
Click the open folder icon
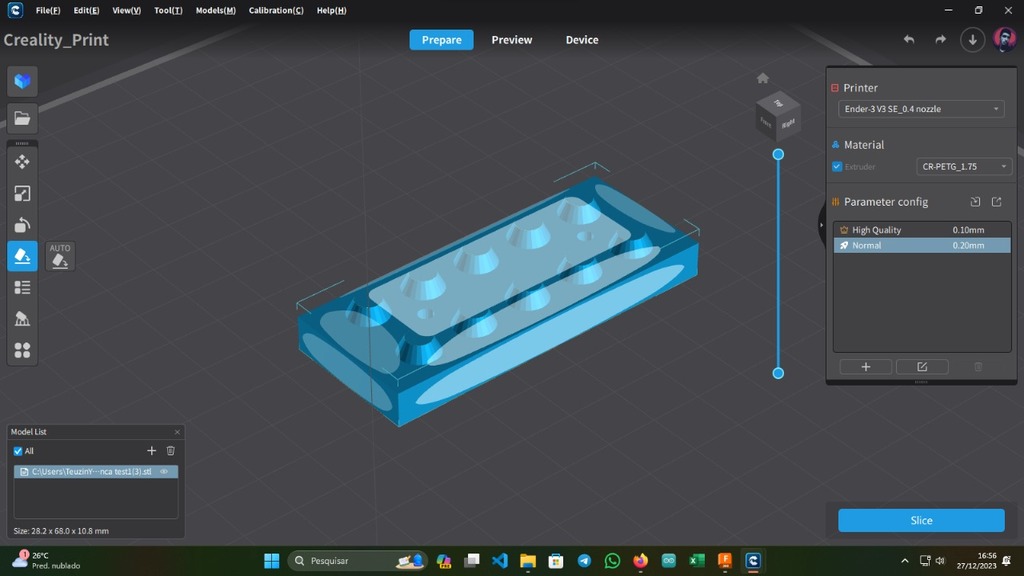pyautogui.click(x=22, y=118)
